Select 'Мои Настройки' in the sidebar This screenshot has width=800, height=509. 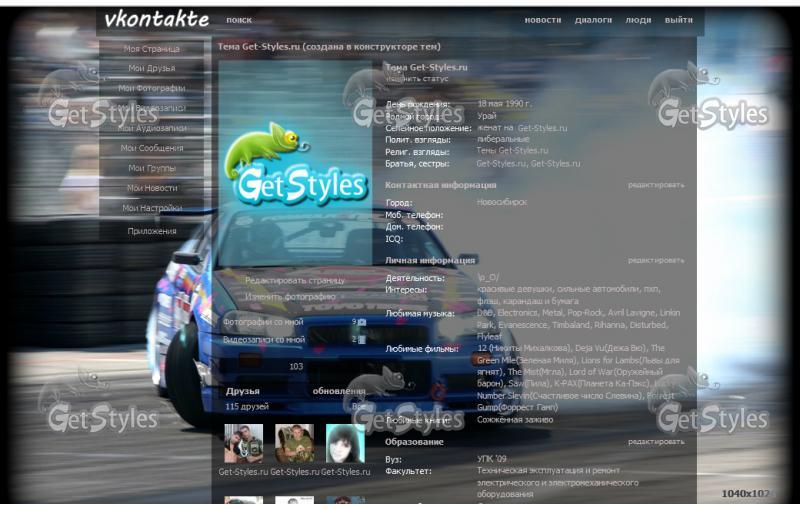tap(152, 208)
